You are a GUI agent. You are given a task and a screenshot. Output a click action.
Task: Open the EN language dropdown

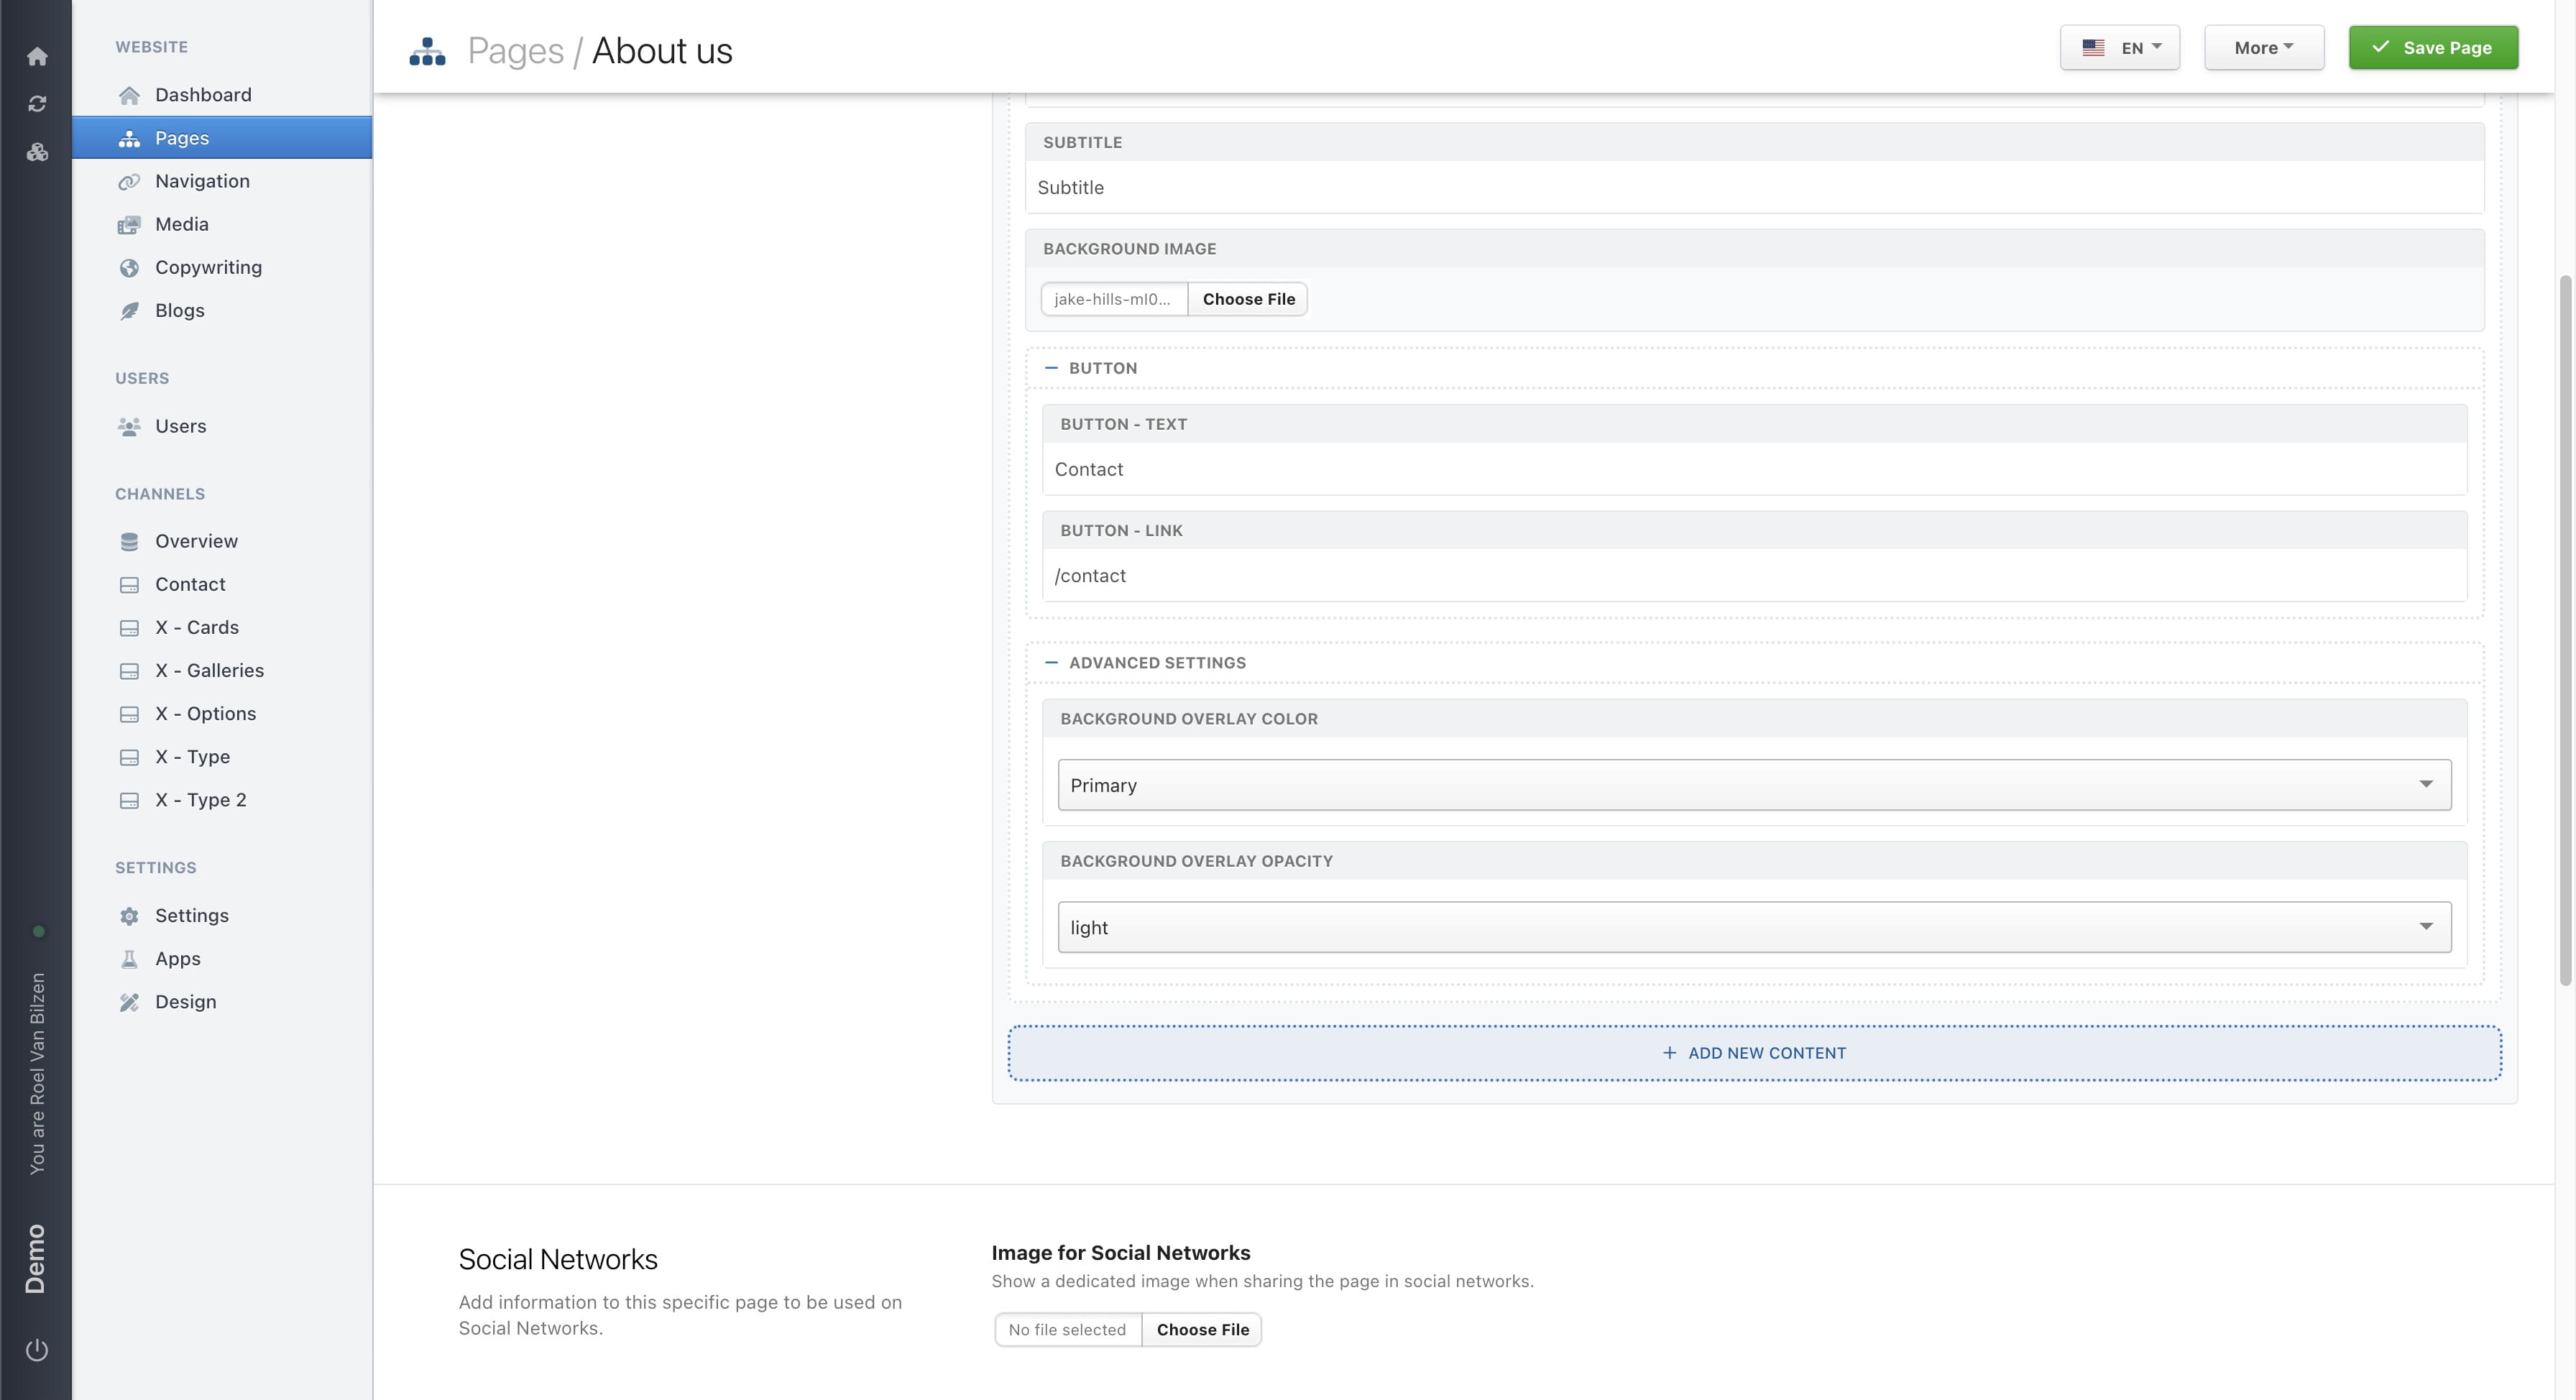point(2119,47)
